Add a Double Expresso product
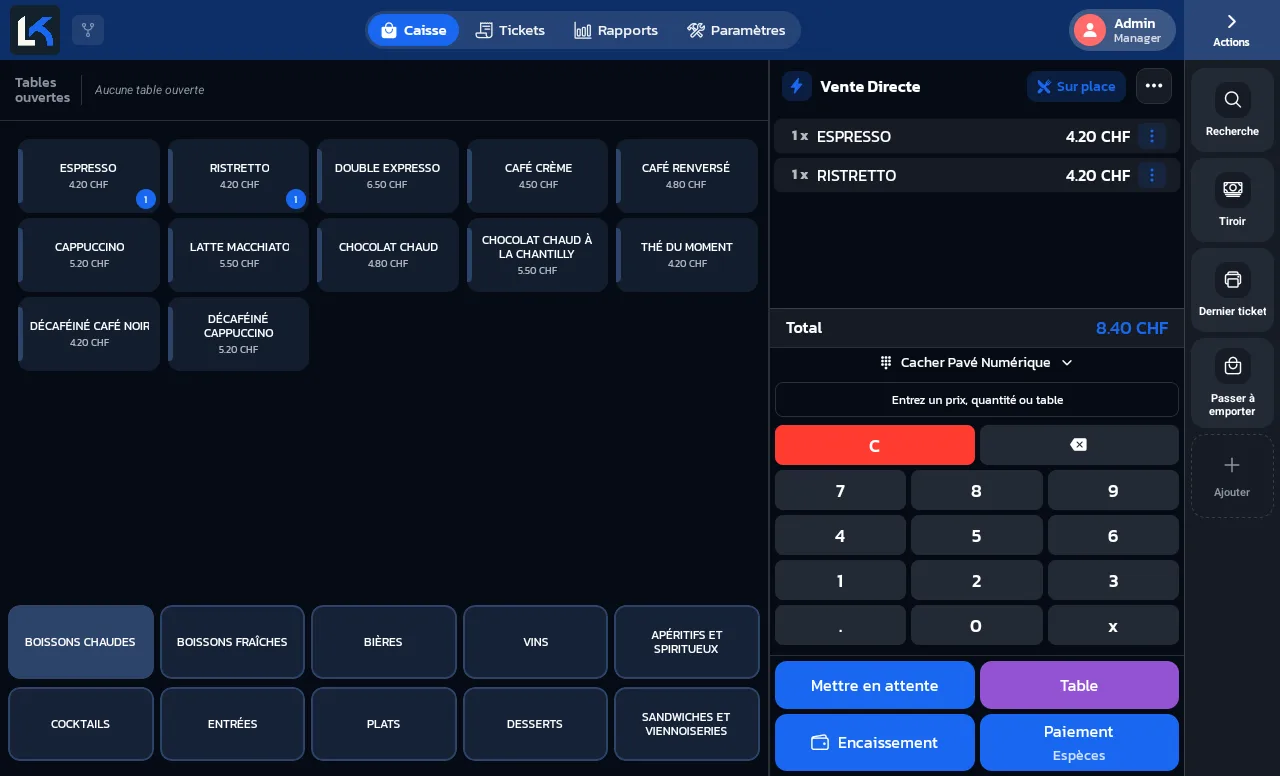 click(x=388, y=176)
